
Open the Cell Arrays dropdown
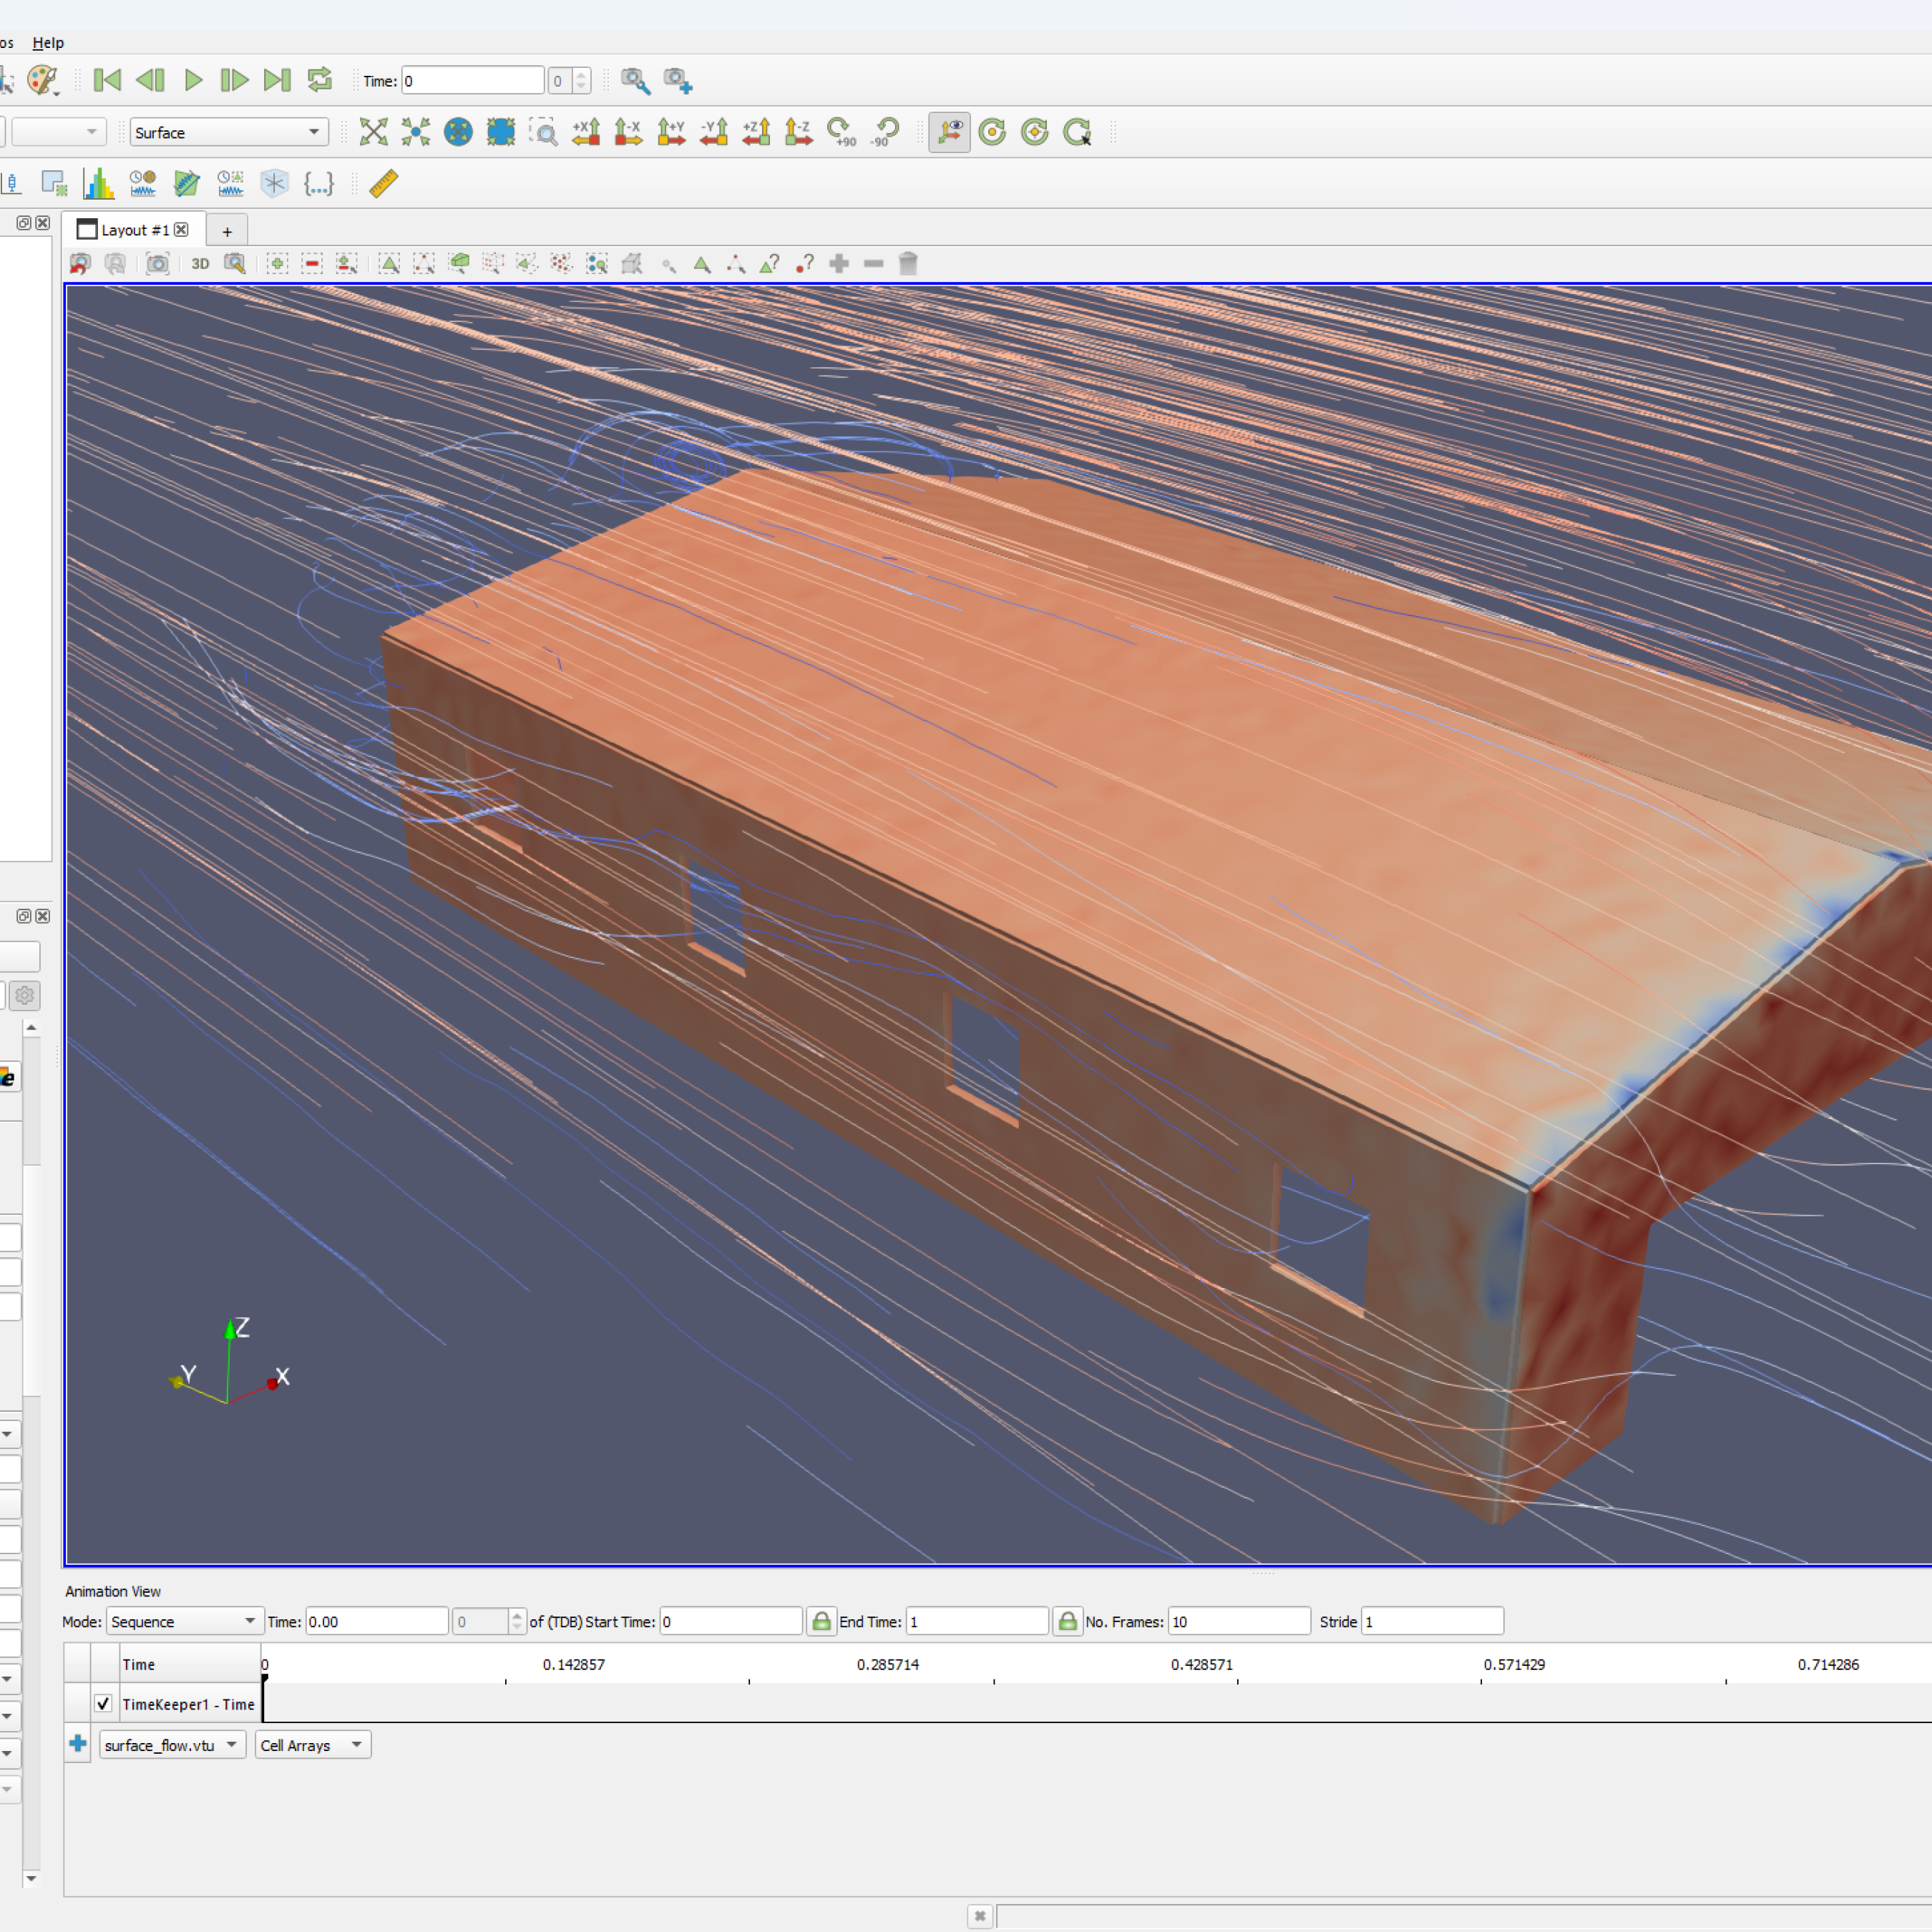(312, 1745)
